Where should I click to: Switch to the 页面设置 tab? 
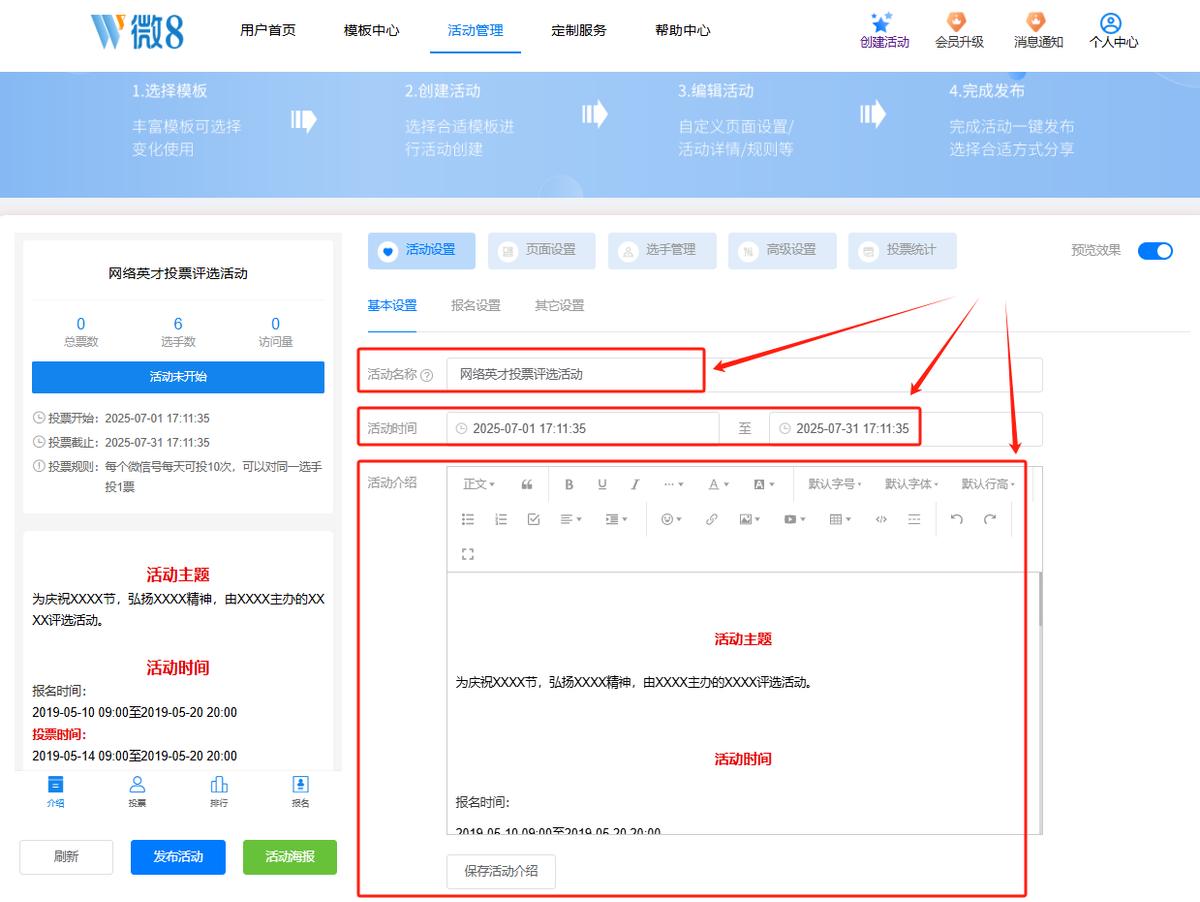[x=541, y=250]
